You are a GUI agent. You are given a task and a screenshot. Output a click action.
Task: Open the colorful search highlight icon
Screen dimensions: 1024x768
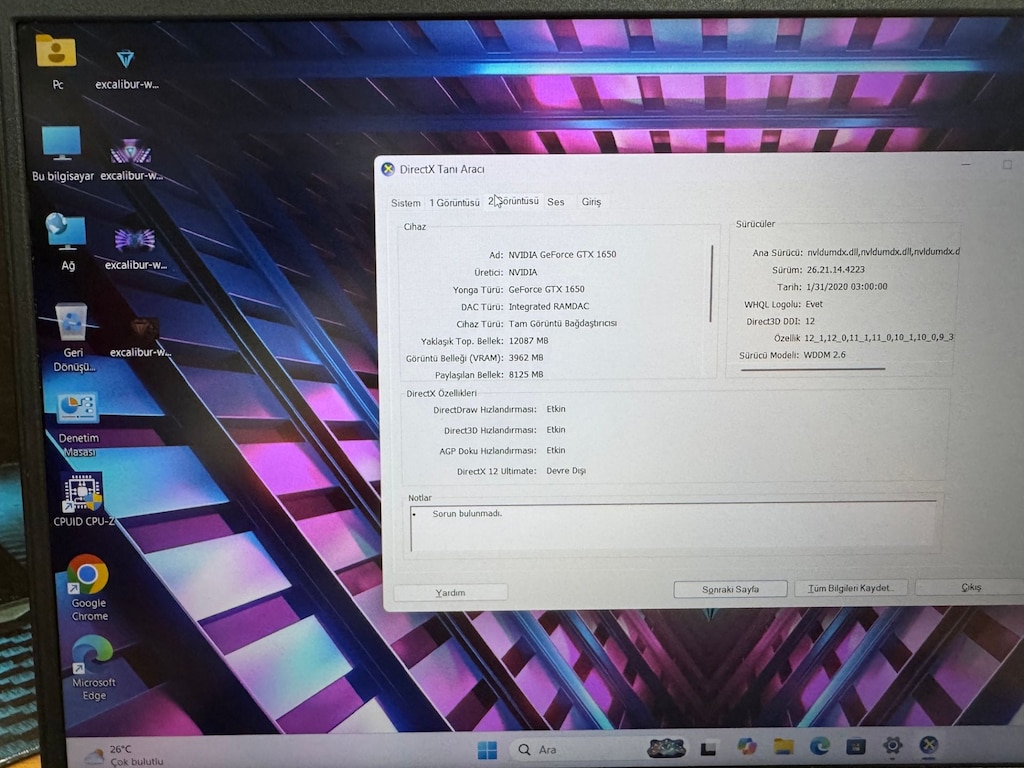[666, 748]
